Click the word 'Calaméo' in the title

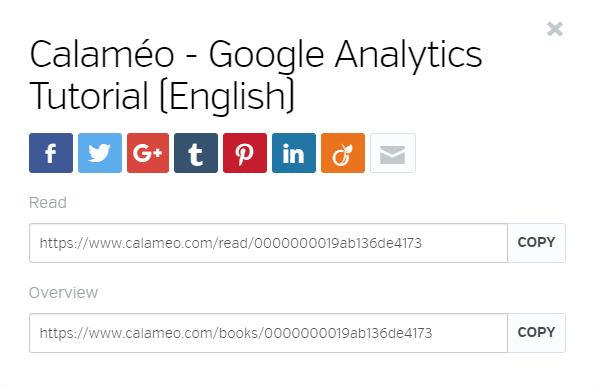click(x=102, y=55)
